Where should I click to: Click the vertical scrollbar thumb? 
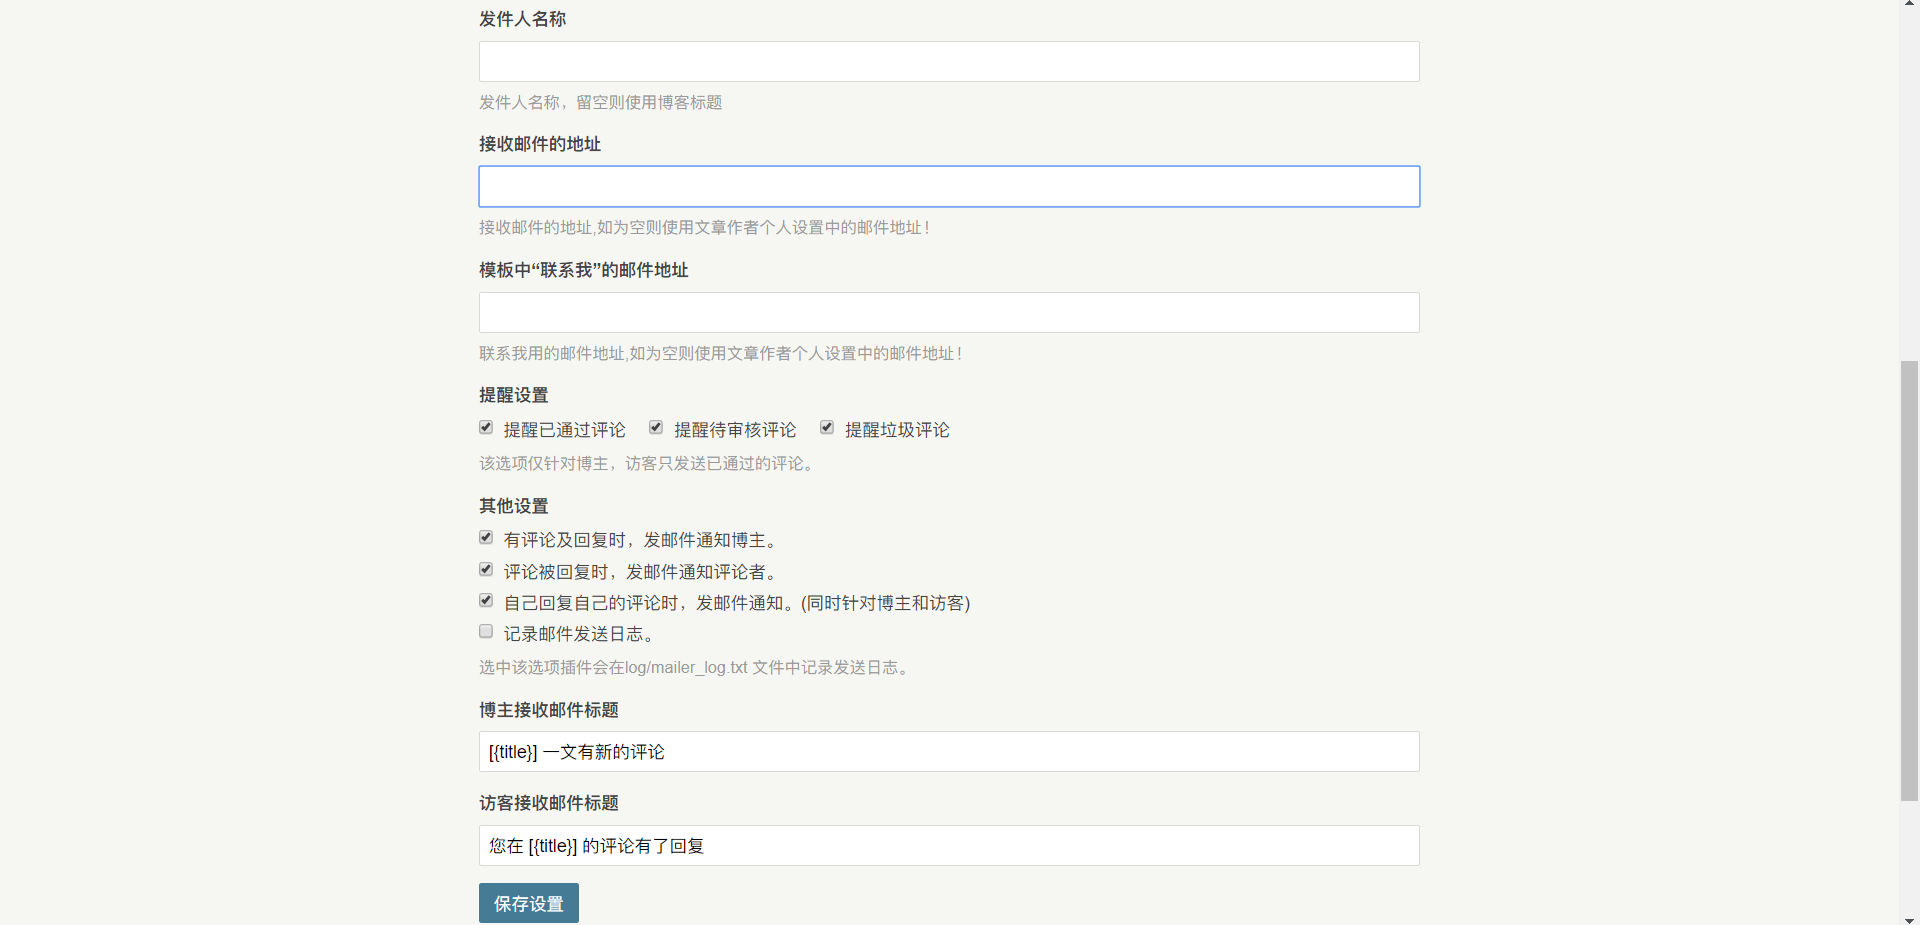pyautogui.click(x=1909, y=580)
